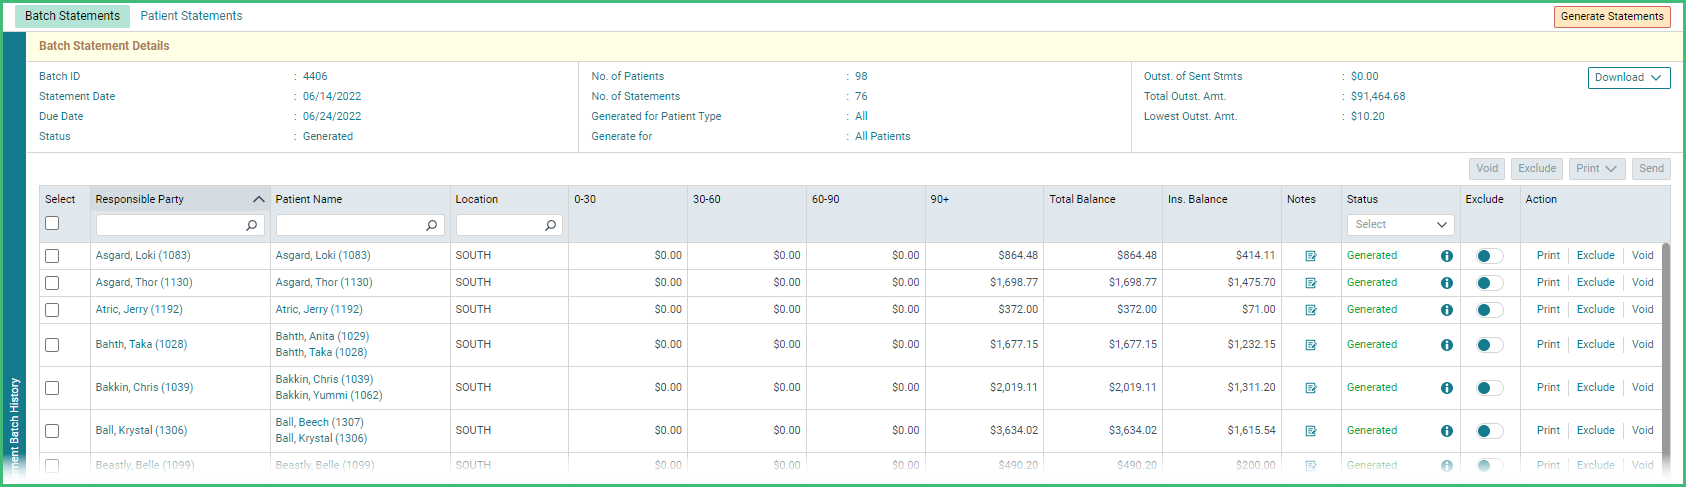Click the Exclude button above the table
This screenshot has width=1686, height=487.
[x=1537, y=168]
